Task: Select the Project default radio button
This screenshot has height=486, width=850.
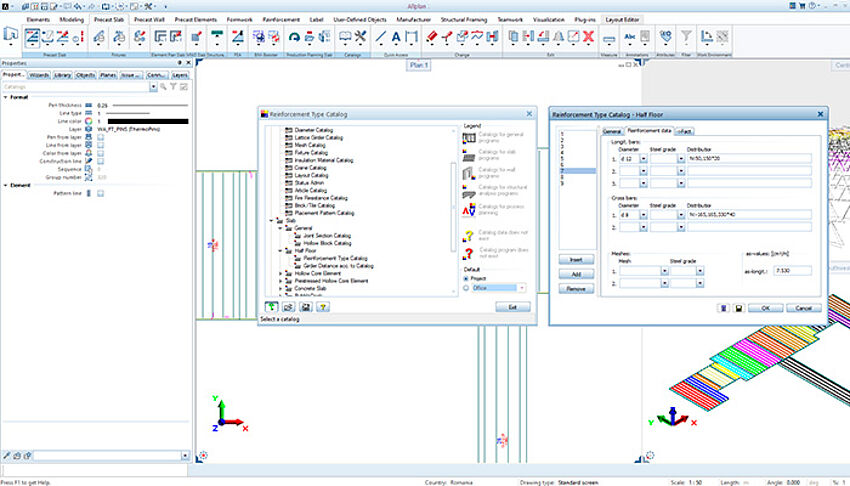Action: [x=466, y=279]
